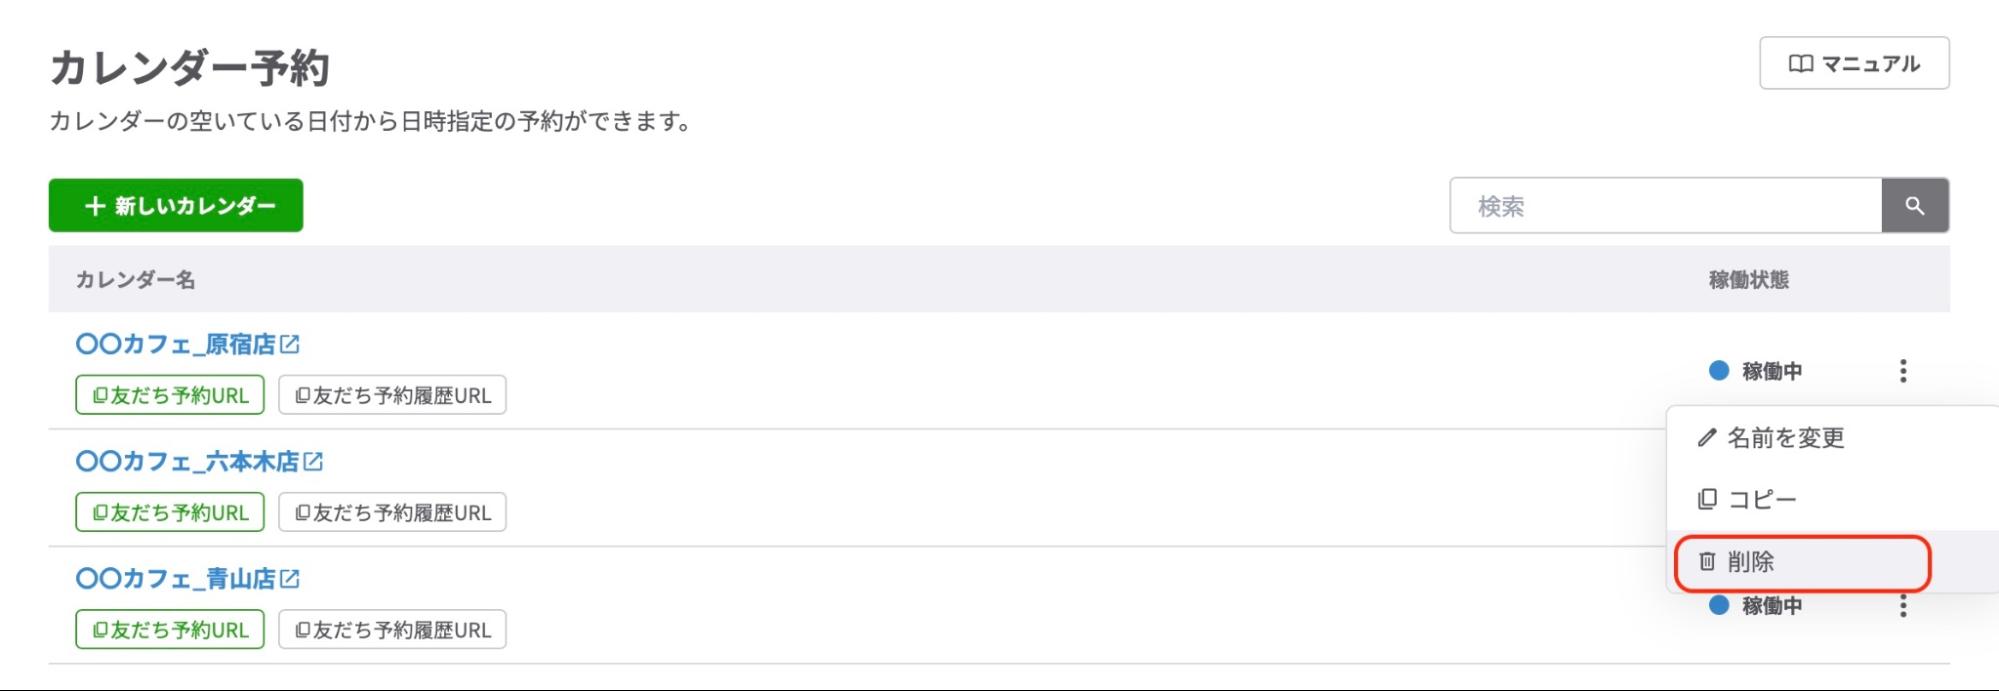Open external link icon beside 原宿店
This screenshot has width=1999, height=691.
(290, 344)
